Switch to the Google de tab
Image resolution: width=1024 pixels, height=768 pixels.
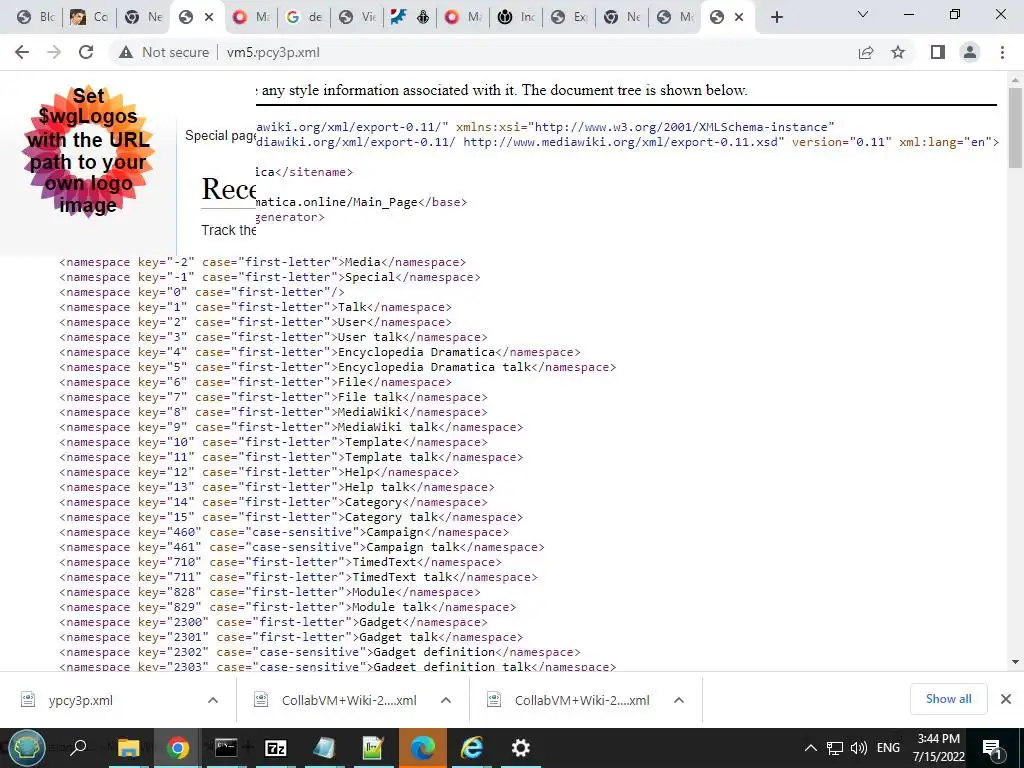[304, 17]
